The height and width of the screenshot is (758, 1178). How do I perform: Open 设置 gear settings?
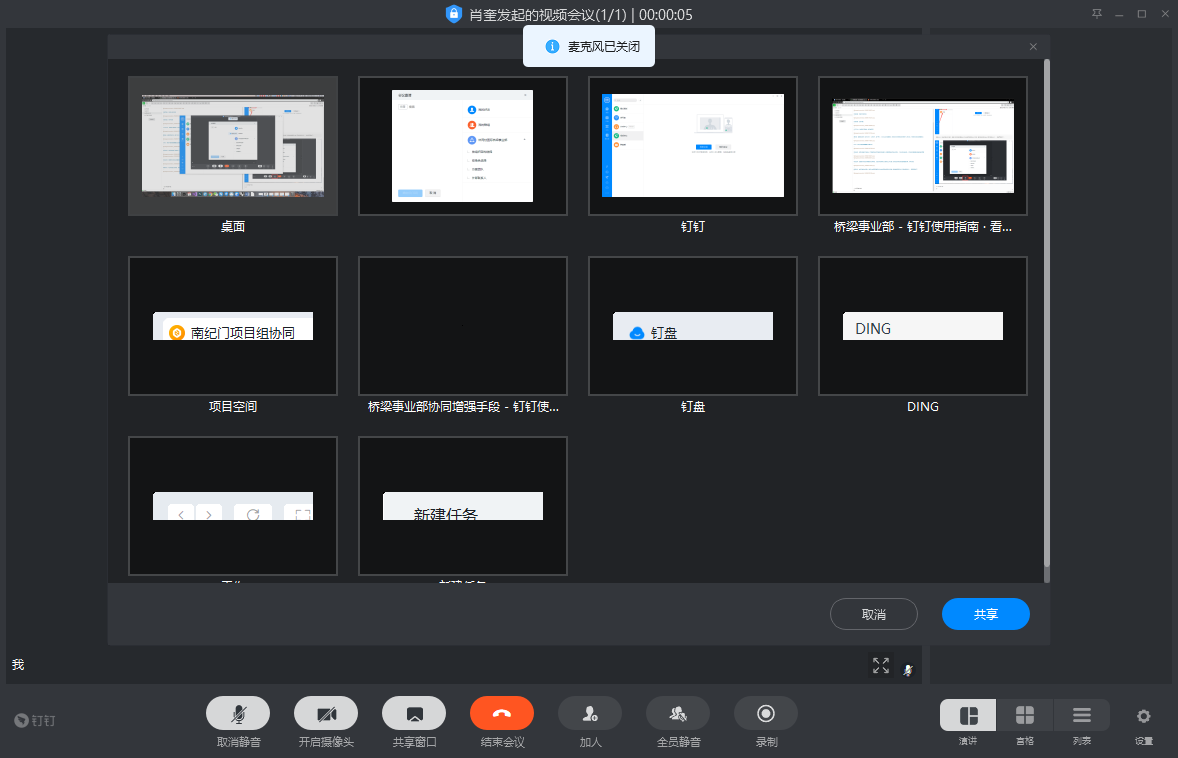tap(1143, 717)
